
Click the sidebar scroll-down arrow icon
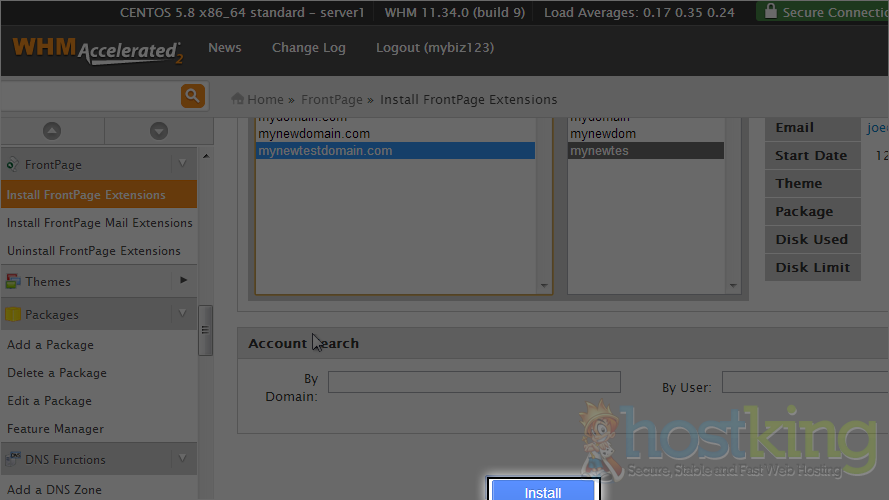coord(158,131)
